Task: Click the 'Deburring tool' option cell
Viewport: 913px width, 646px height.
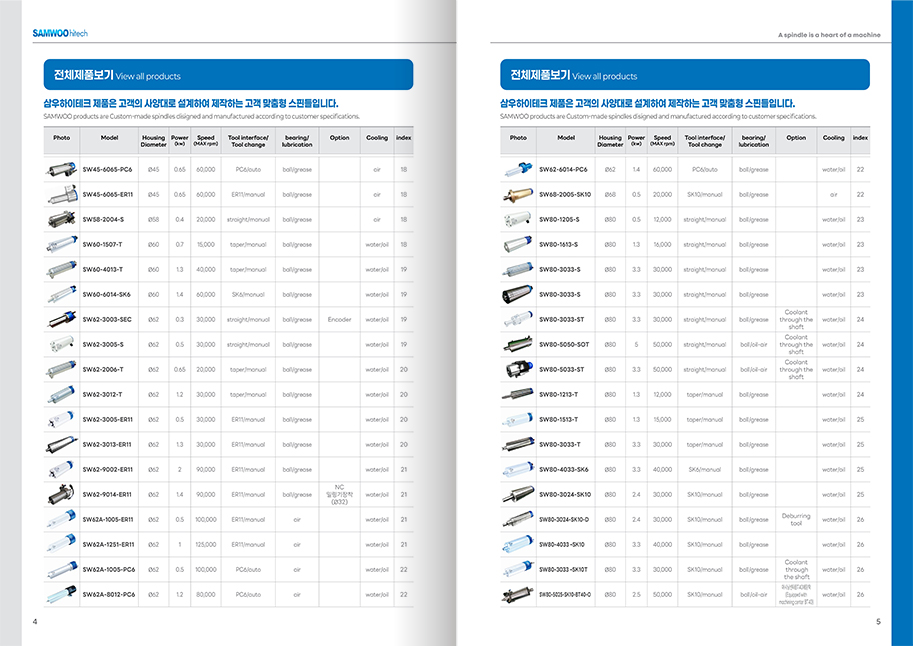Action: (796, 519)
